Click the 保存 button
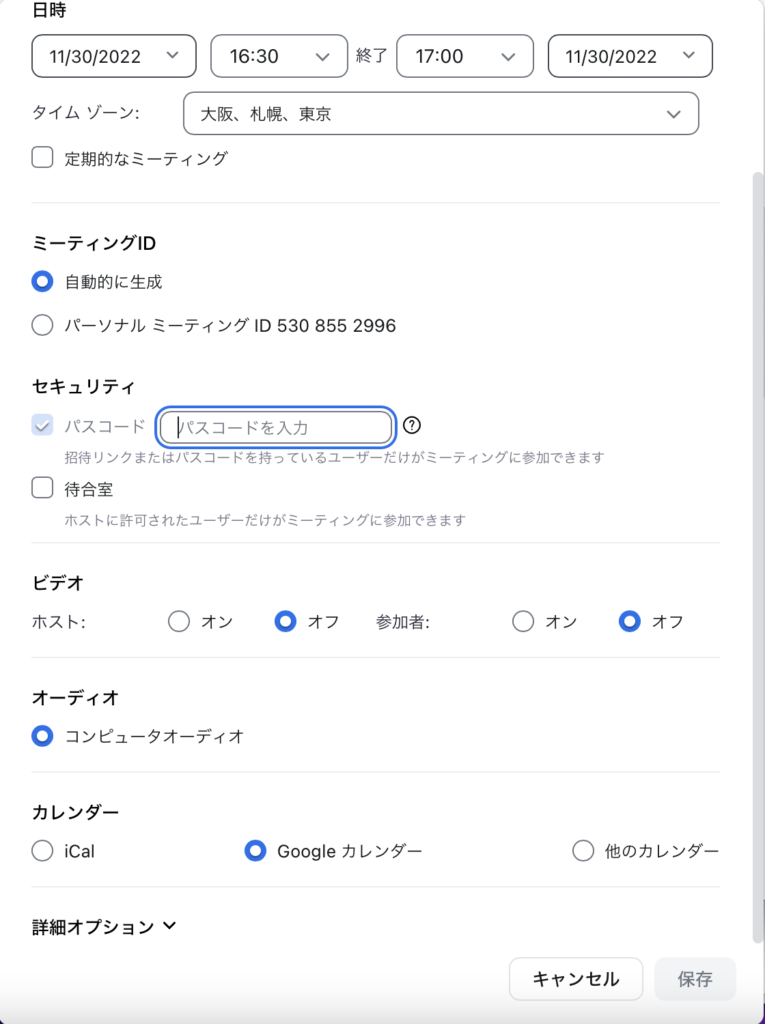The image size is (765, 1024). tap(695, 979)
